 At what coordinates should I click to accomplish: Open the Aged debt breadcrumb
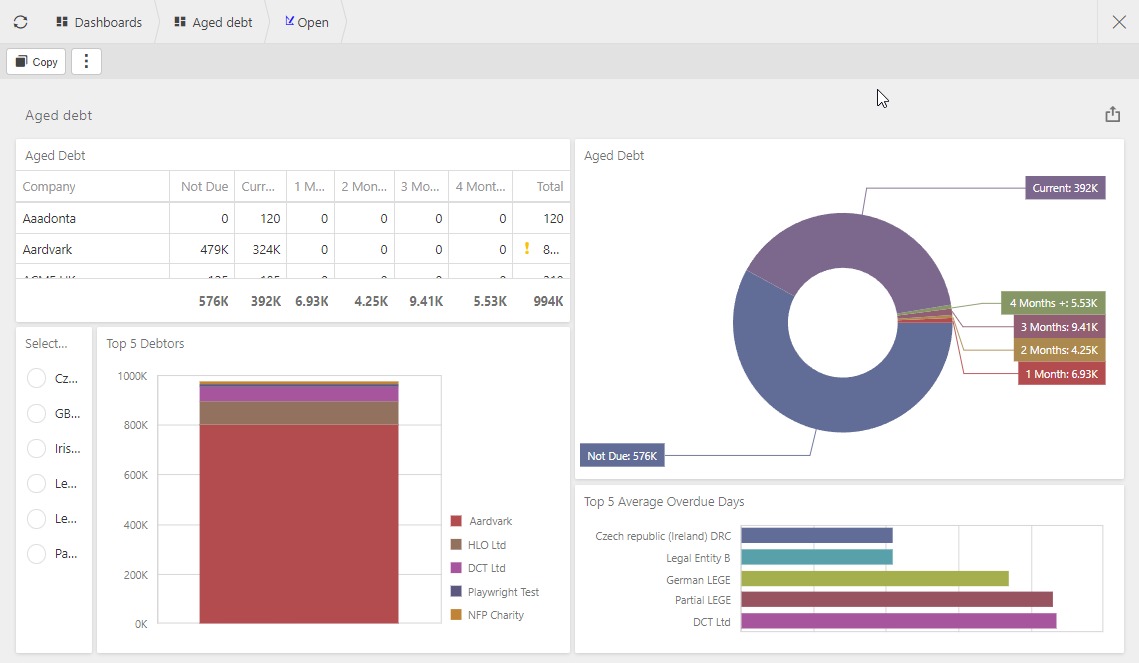pyautogui.click(x=213, y=22)
